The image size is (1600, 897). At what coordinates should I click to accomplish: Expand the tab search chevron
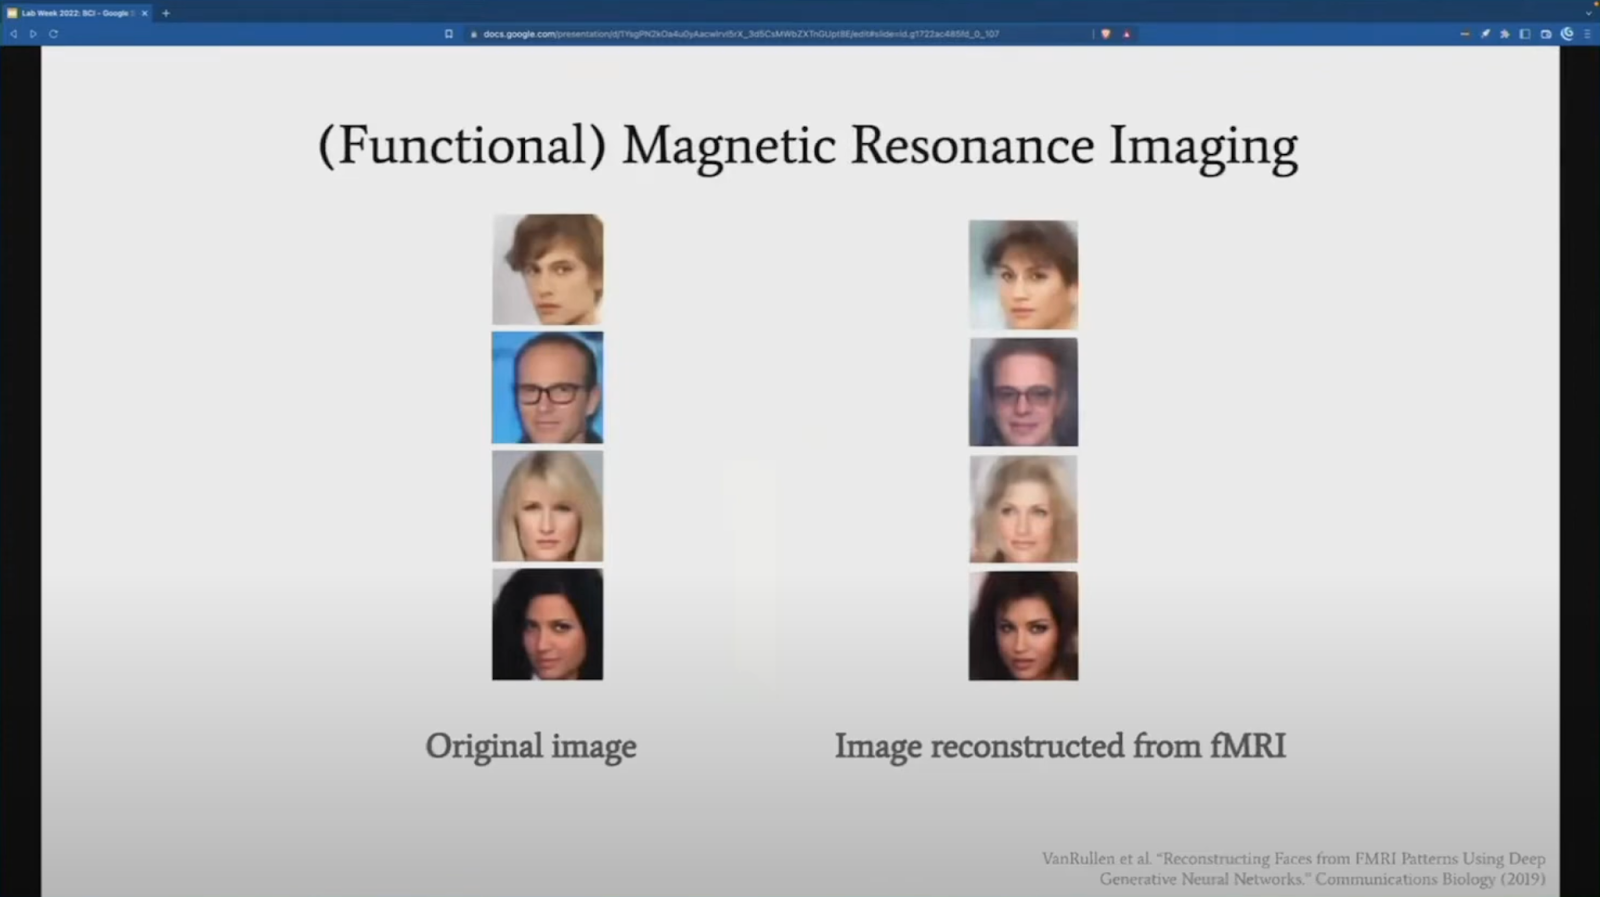pos(1589,13)
